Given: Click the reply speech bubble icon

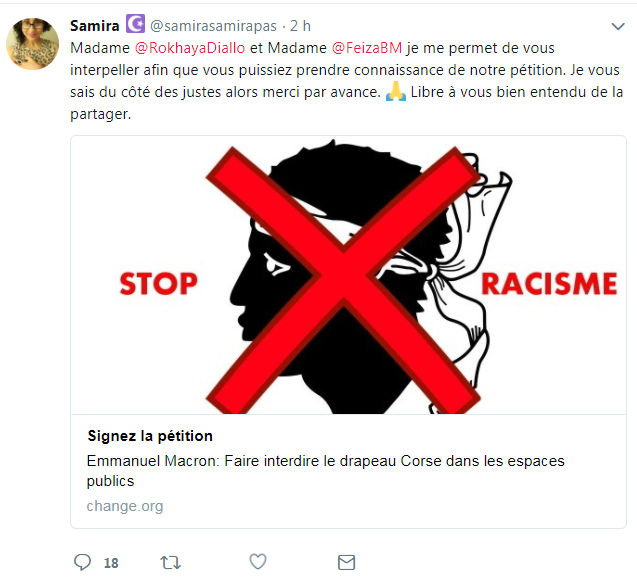Looking at the screenshot, I should coord(82,562).
